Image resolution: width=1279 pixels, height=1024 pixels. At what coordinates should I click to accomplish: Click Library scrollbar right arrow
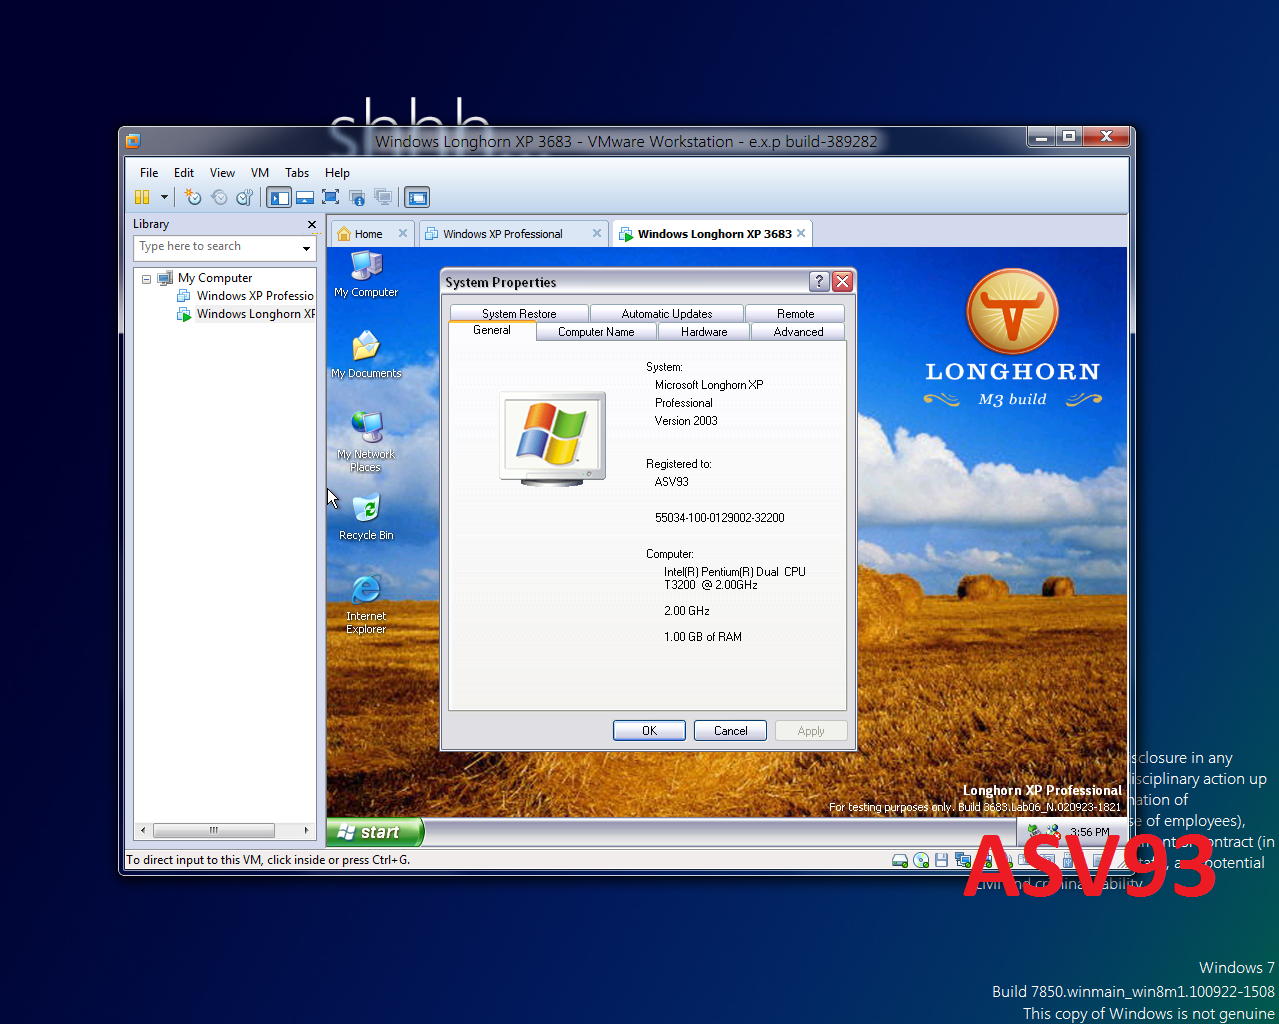[306, 830]
